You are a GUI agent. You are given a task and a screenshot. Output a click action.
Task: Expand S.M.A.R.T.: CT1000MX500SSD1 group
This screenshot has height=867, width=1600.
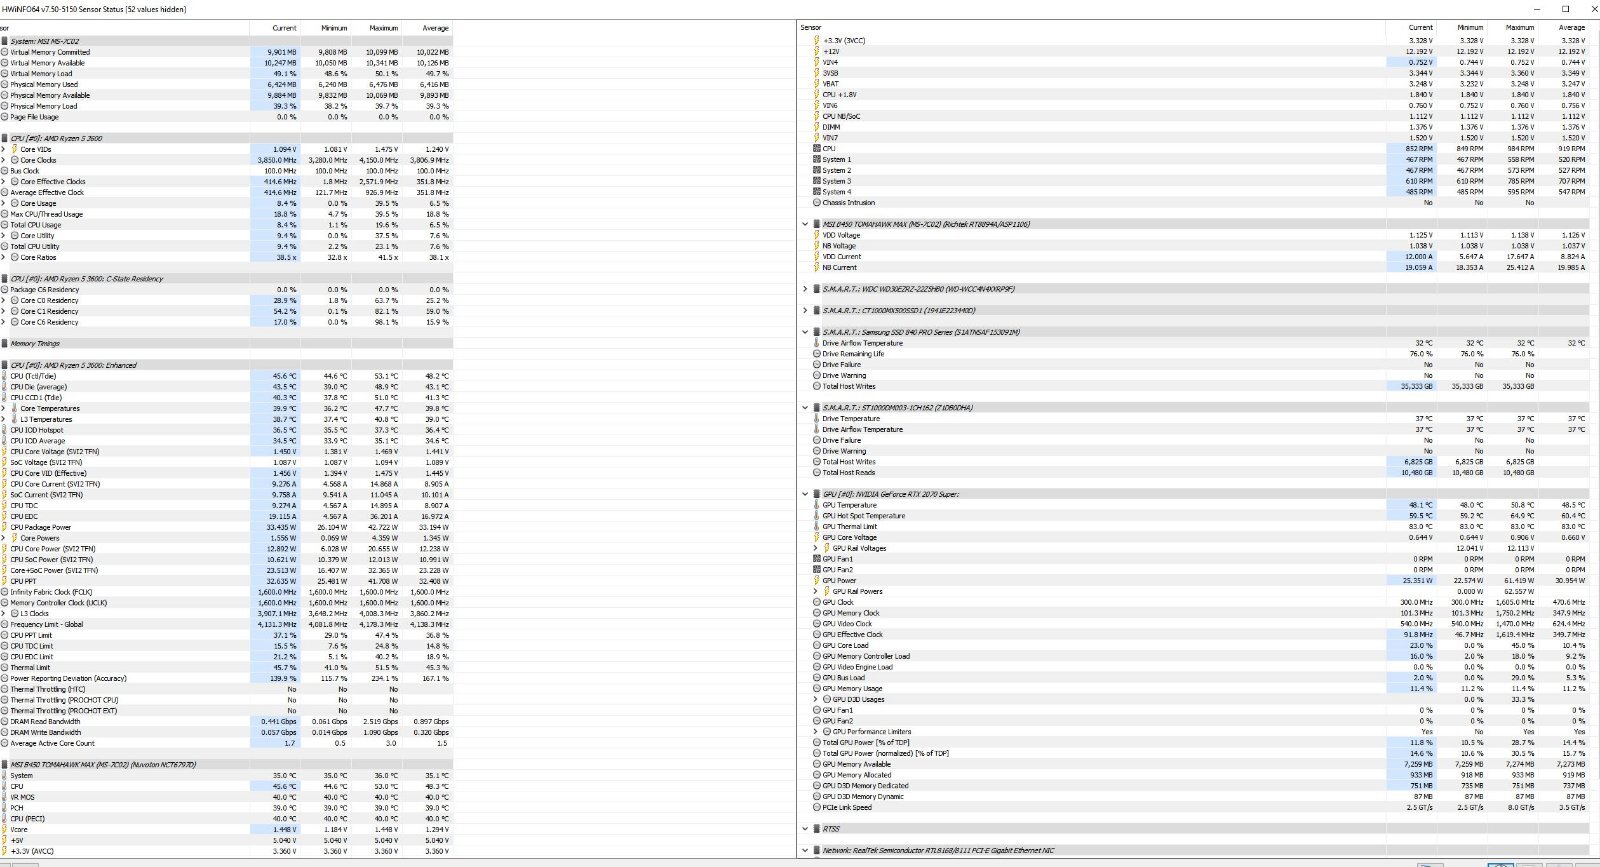coord(805,310)
